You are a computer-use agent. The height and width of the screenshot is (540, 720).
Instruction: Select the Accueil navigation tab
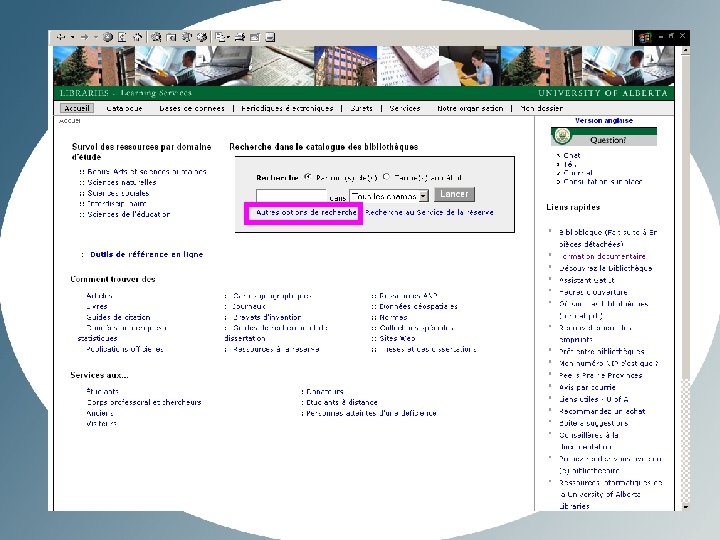click(77, 108)
